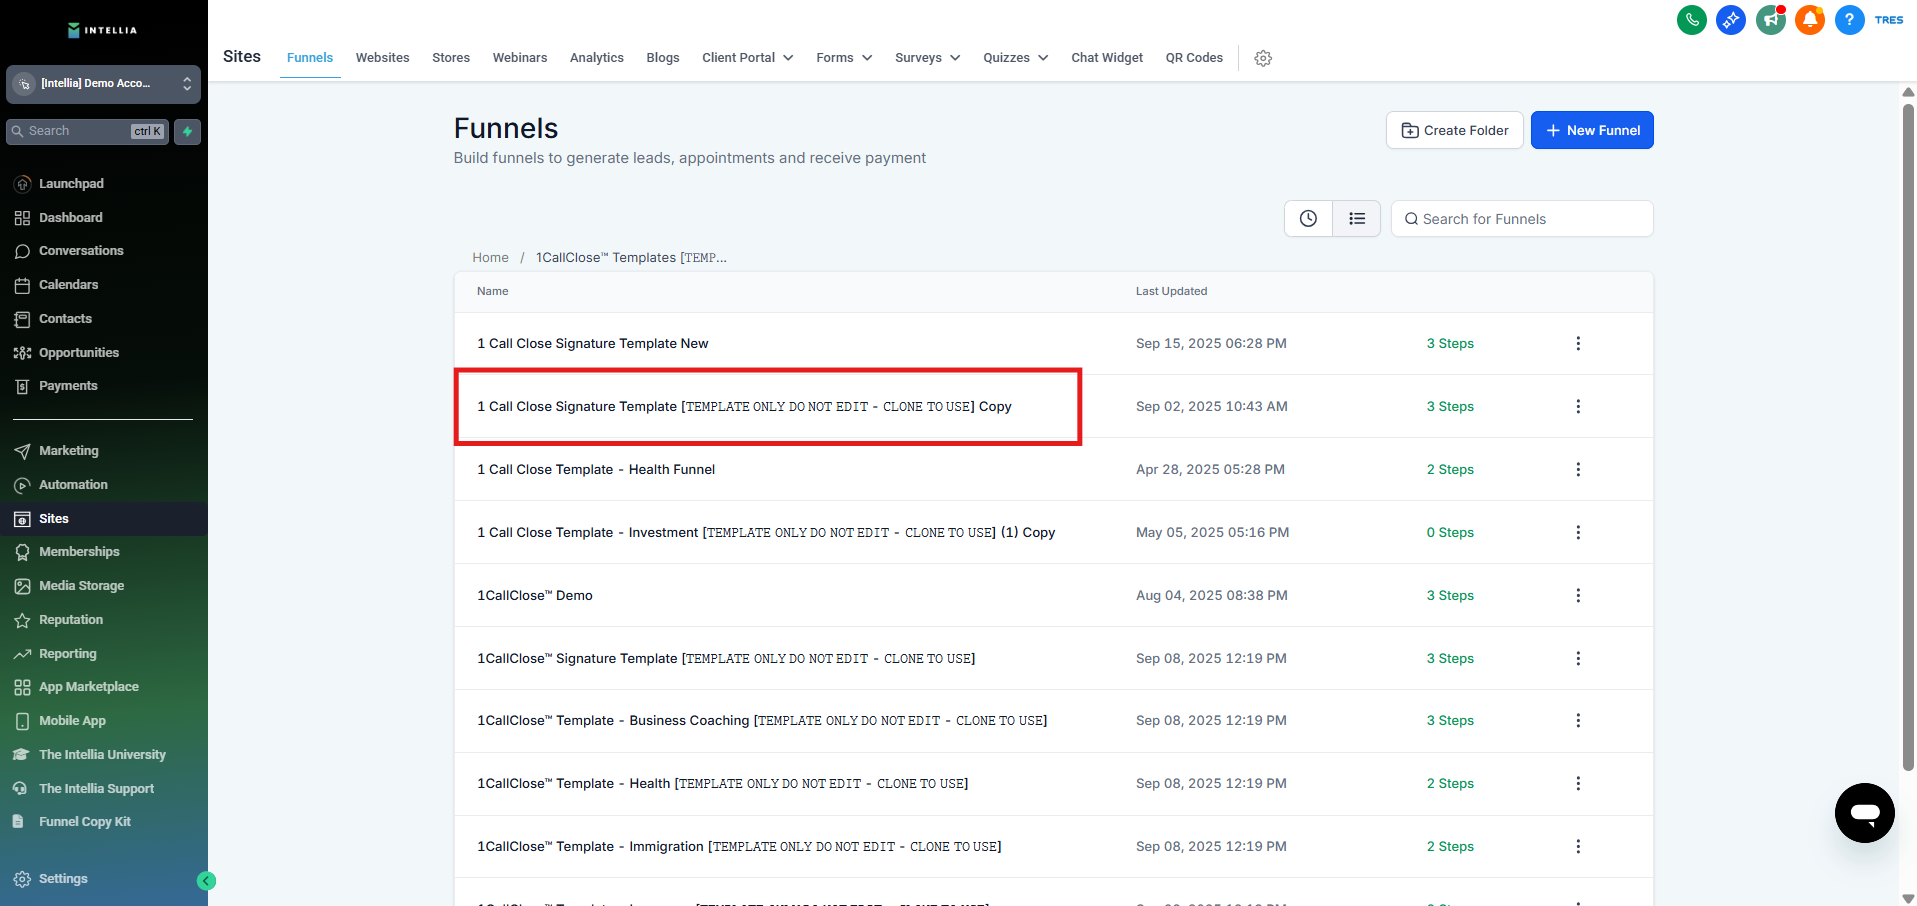Click the green phone call icon

pos(1691,20)
